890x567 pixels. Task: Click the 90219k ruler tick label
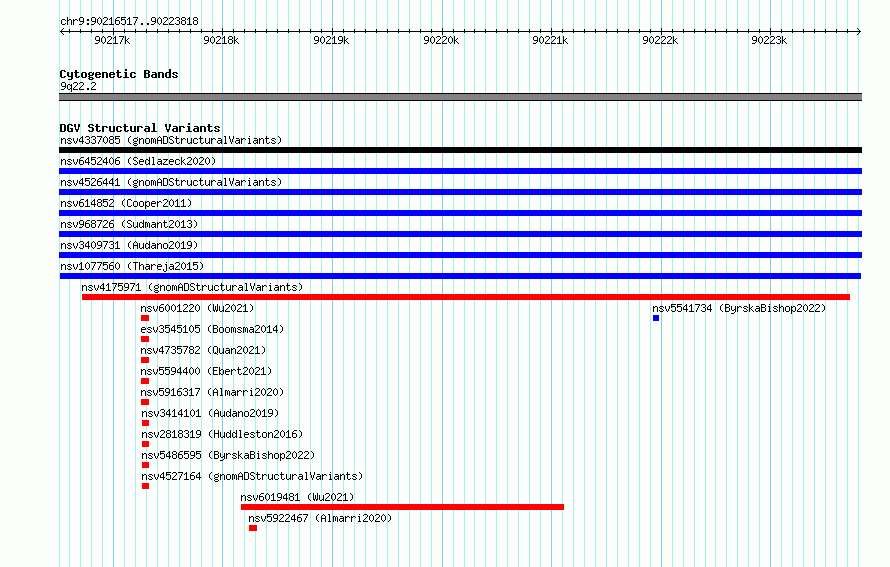[x=331, y=40]
